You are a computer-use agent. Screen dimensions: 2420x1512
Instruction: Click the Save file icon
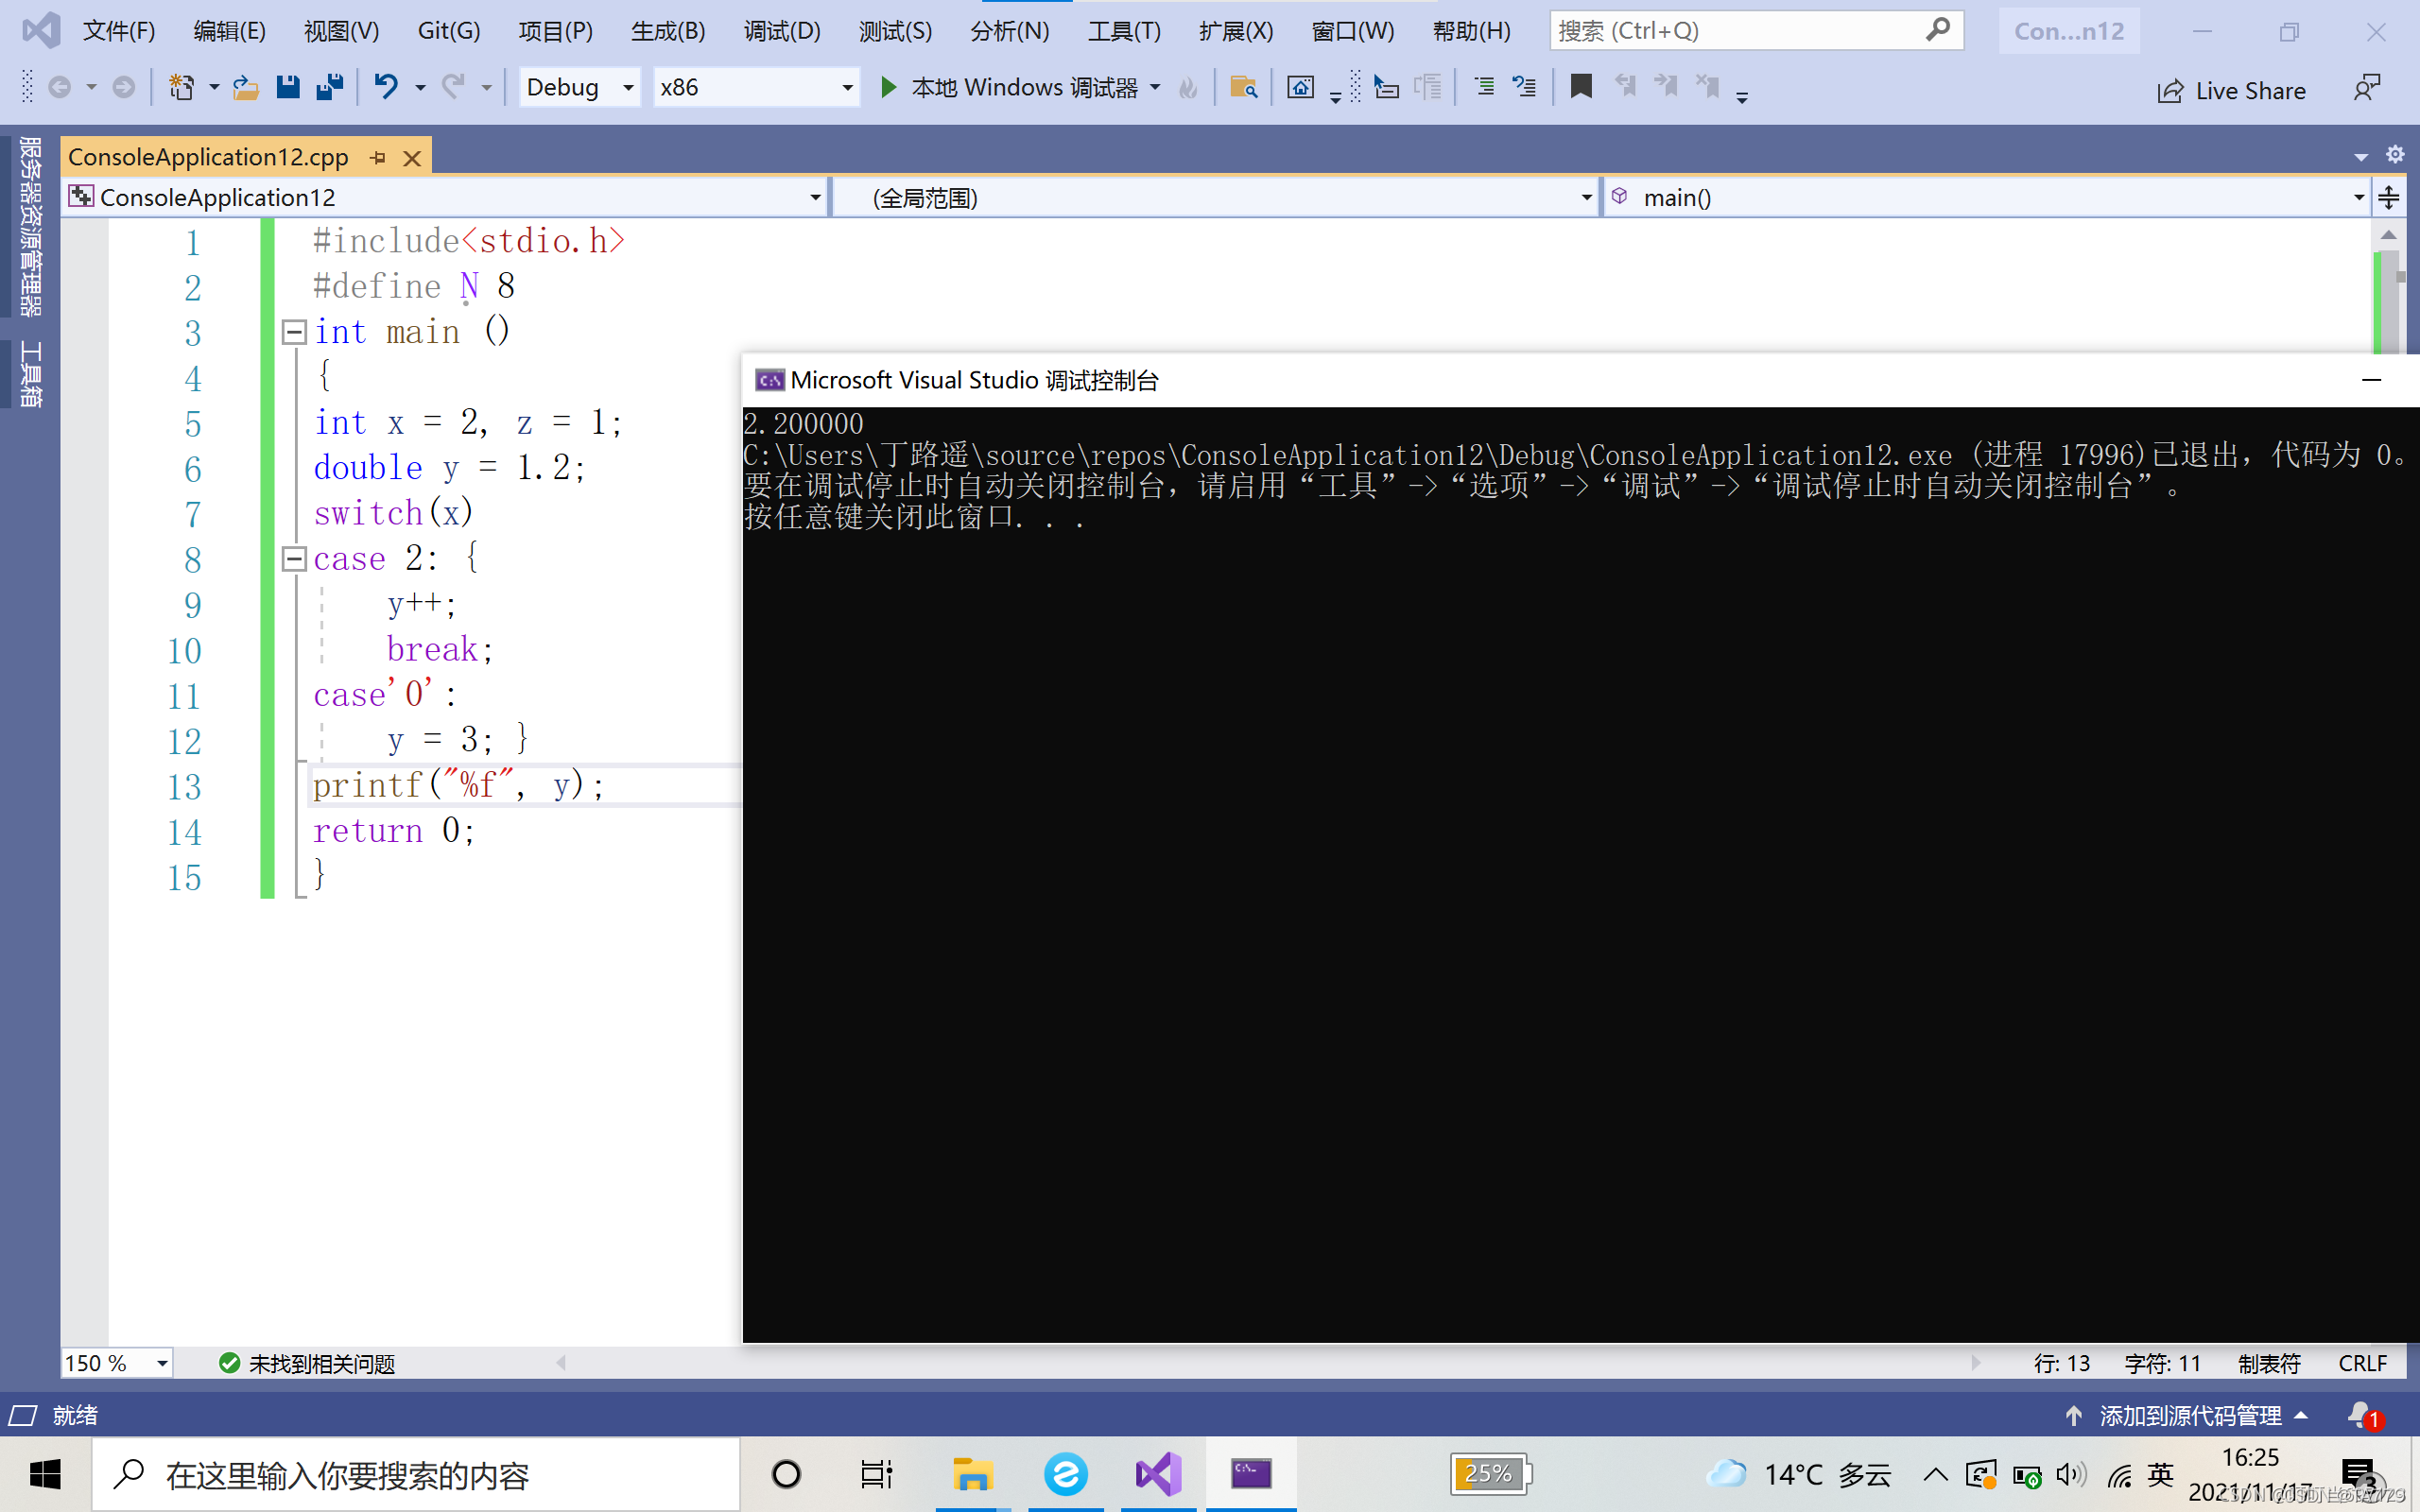tap(288, 88)
